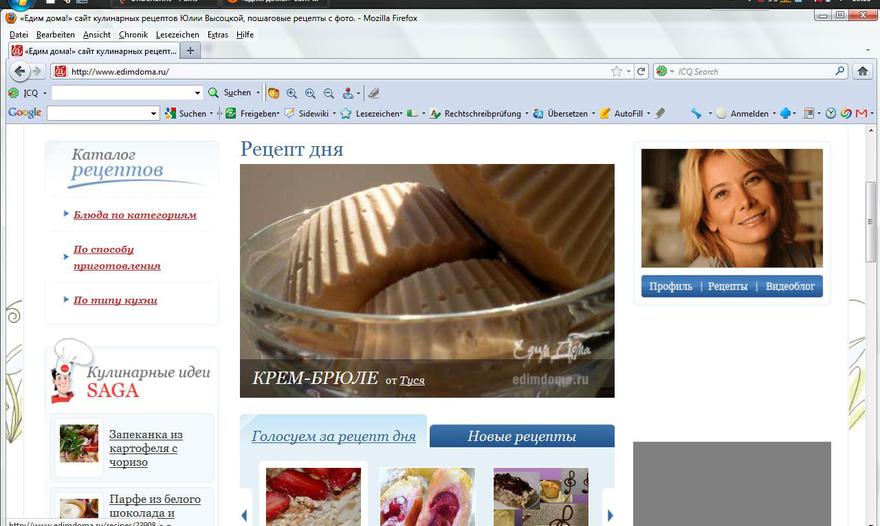Screen dimensions: 880x526
Task: Click the ICQ toolbar eraser icon
Action: click(x=374, y=93)
